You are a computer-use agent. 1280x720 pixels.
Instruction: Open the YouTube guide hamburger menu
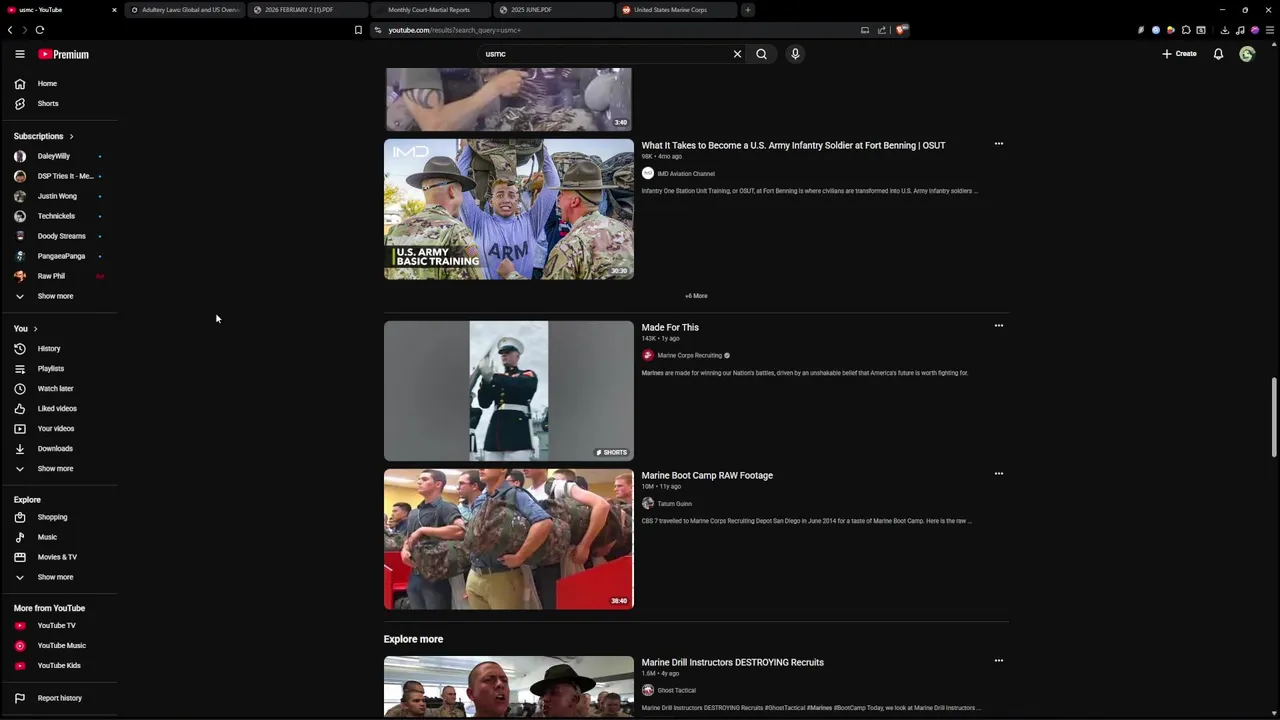(19, 54)
